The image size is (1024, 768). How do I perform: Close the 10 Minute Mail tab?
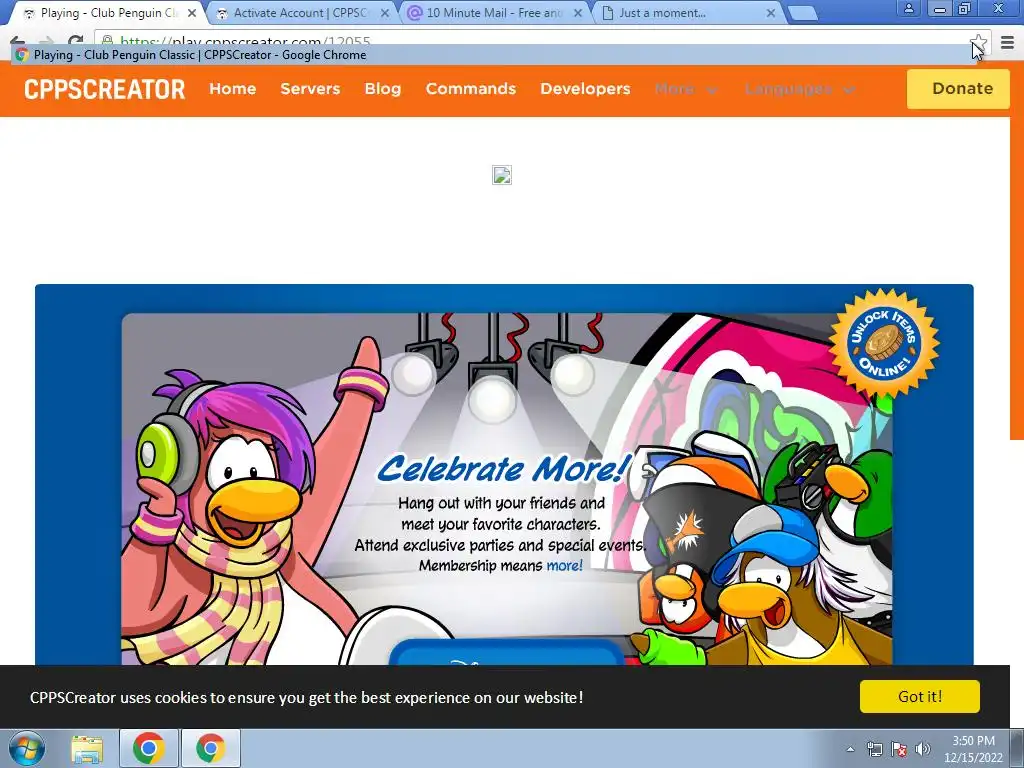[x=578, y=13]
